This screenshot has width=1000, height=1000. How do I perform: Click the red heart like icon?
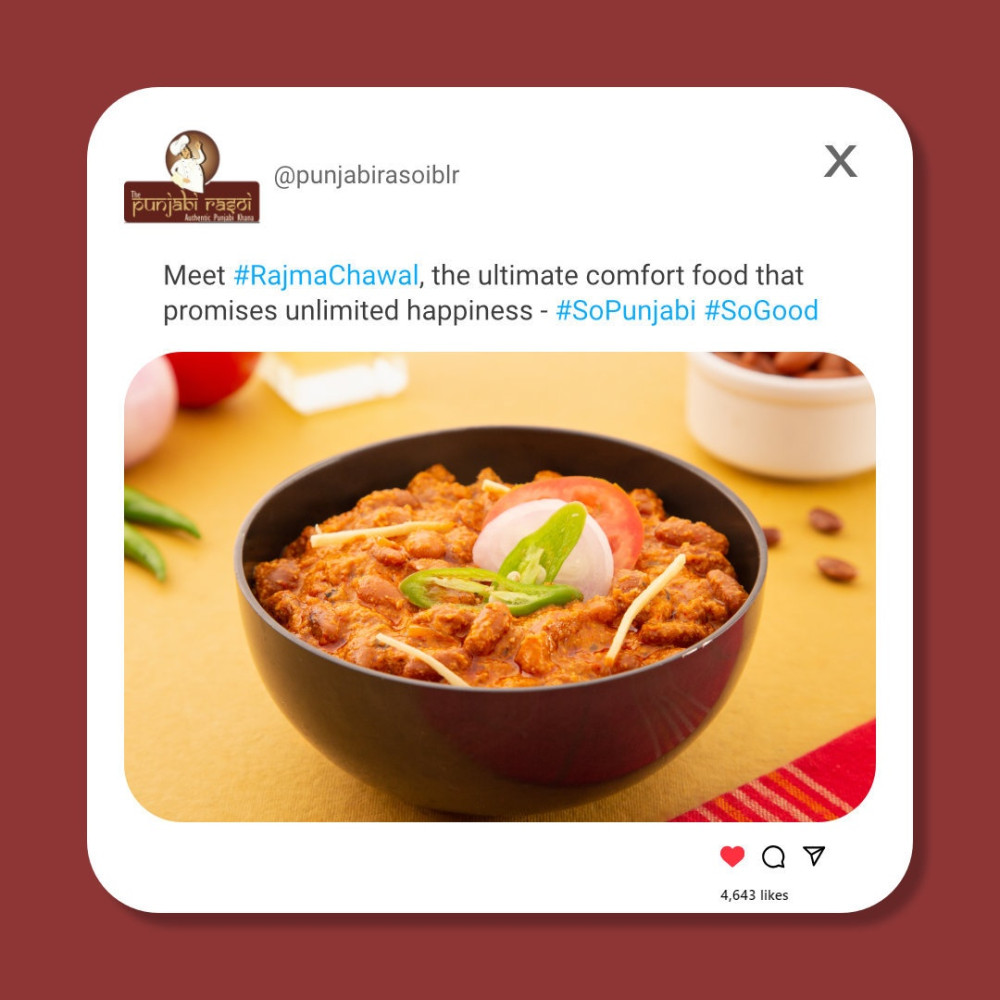click(x=732, y=856)
